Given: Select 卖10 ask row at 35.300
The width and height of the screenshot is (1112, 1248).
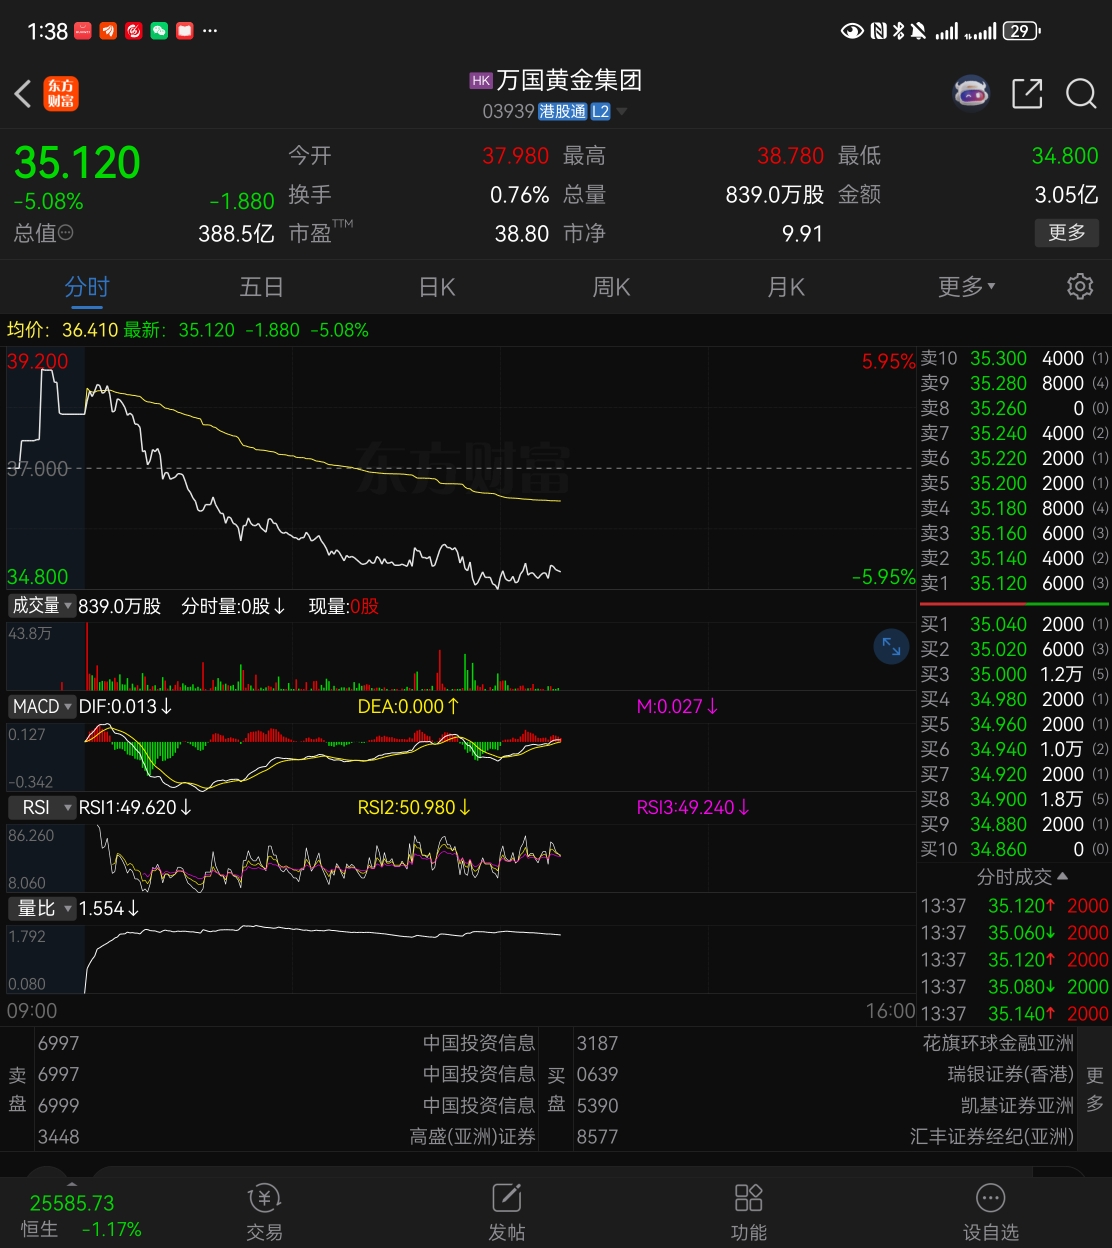Looking at the screenshot, I should click(x=1014, y=358).
